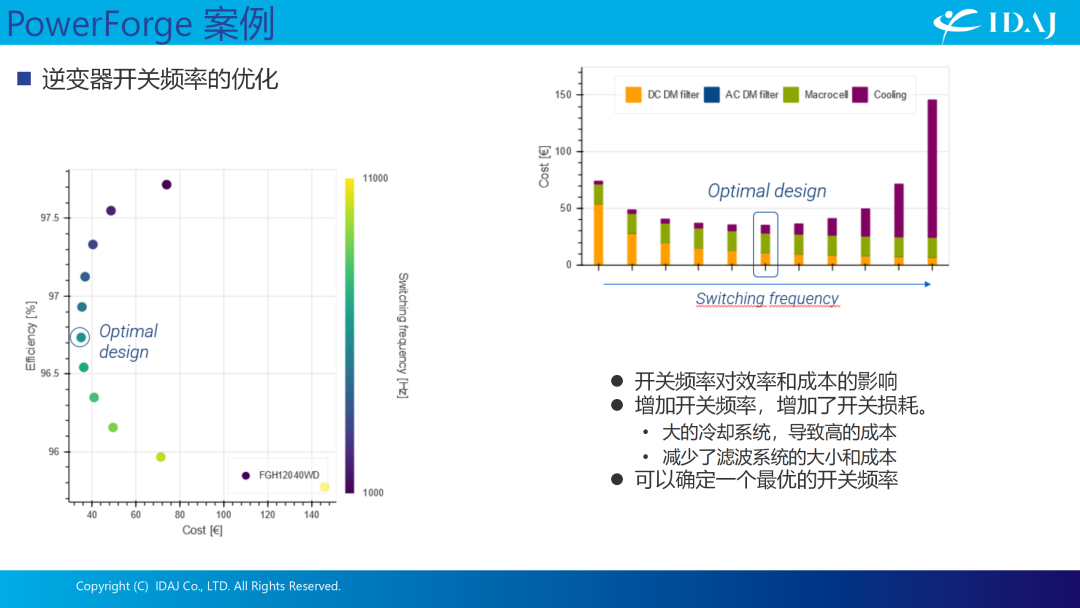
Task: Click the Efficiency [%] axis label
Action: pyautogui.click(x=30, y=335)
